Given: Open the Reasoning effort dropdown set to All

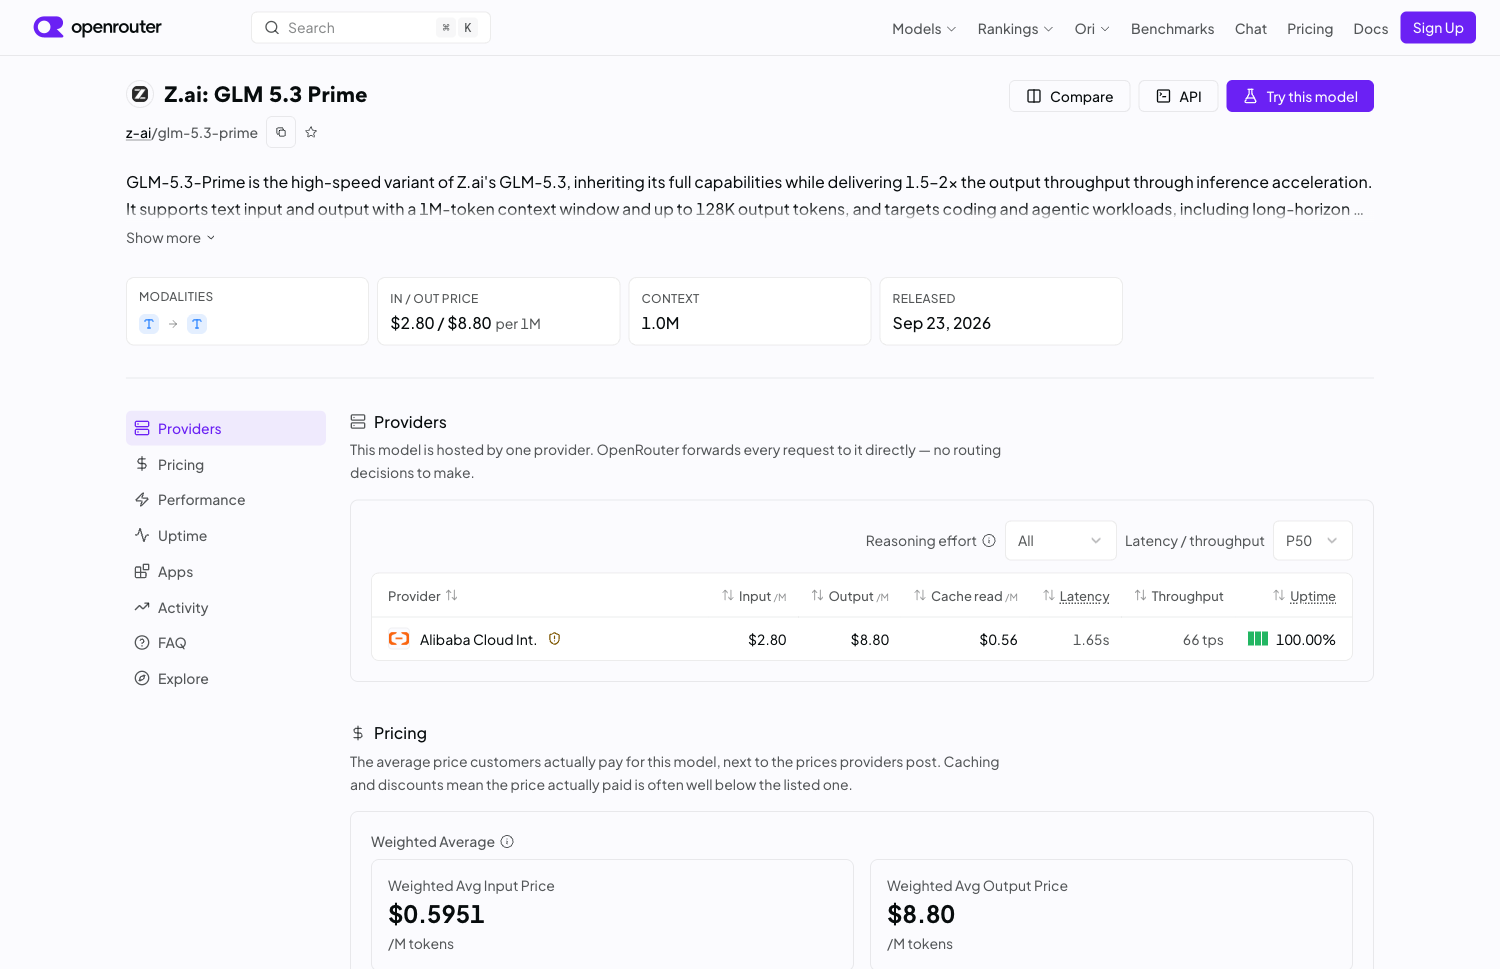Looking at the screenshot, I should [x=1060, y=541].
